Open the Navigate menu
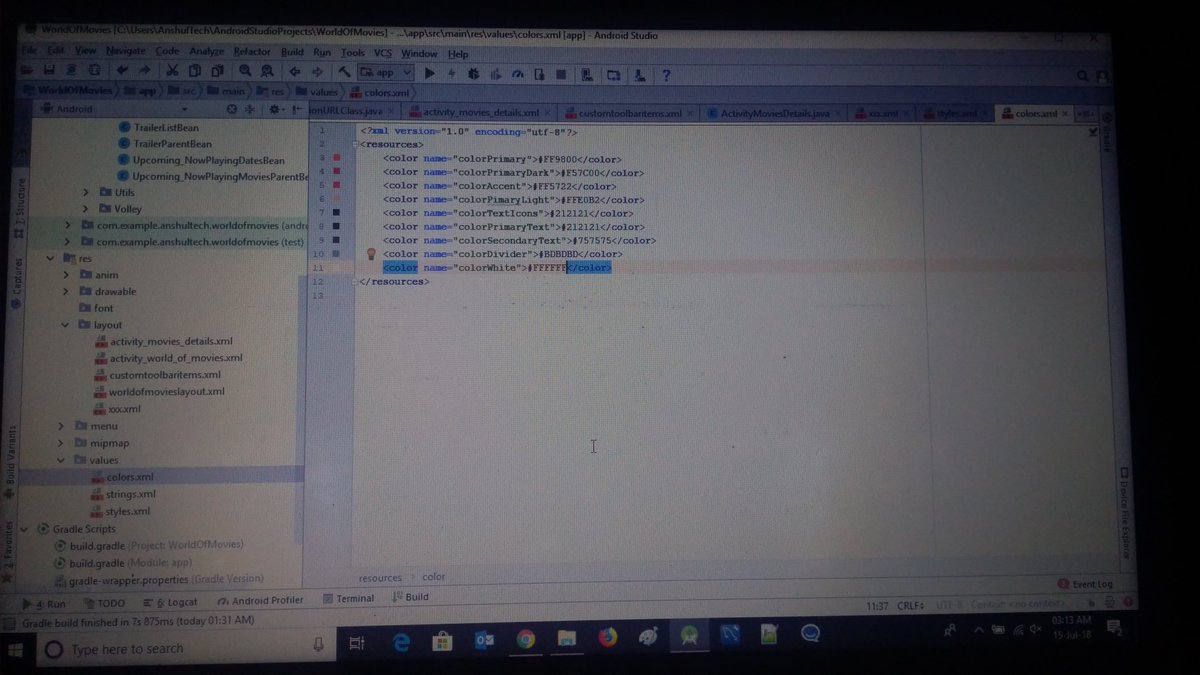This screenshot has width=1200, height=675. (125, 51)
